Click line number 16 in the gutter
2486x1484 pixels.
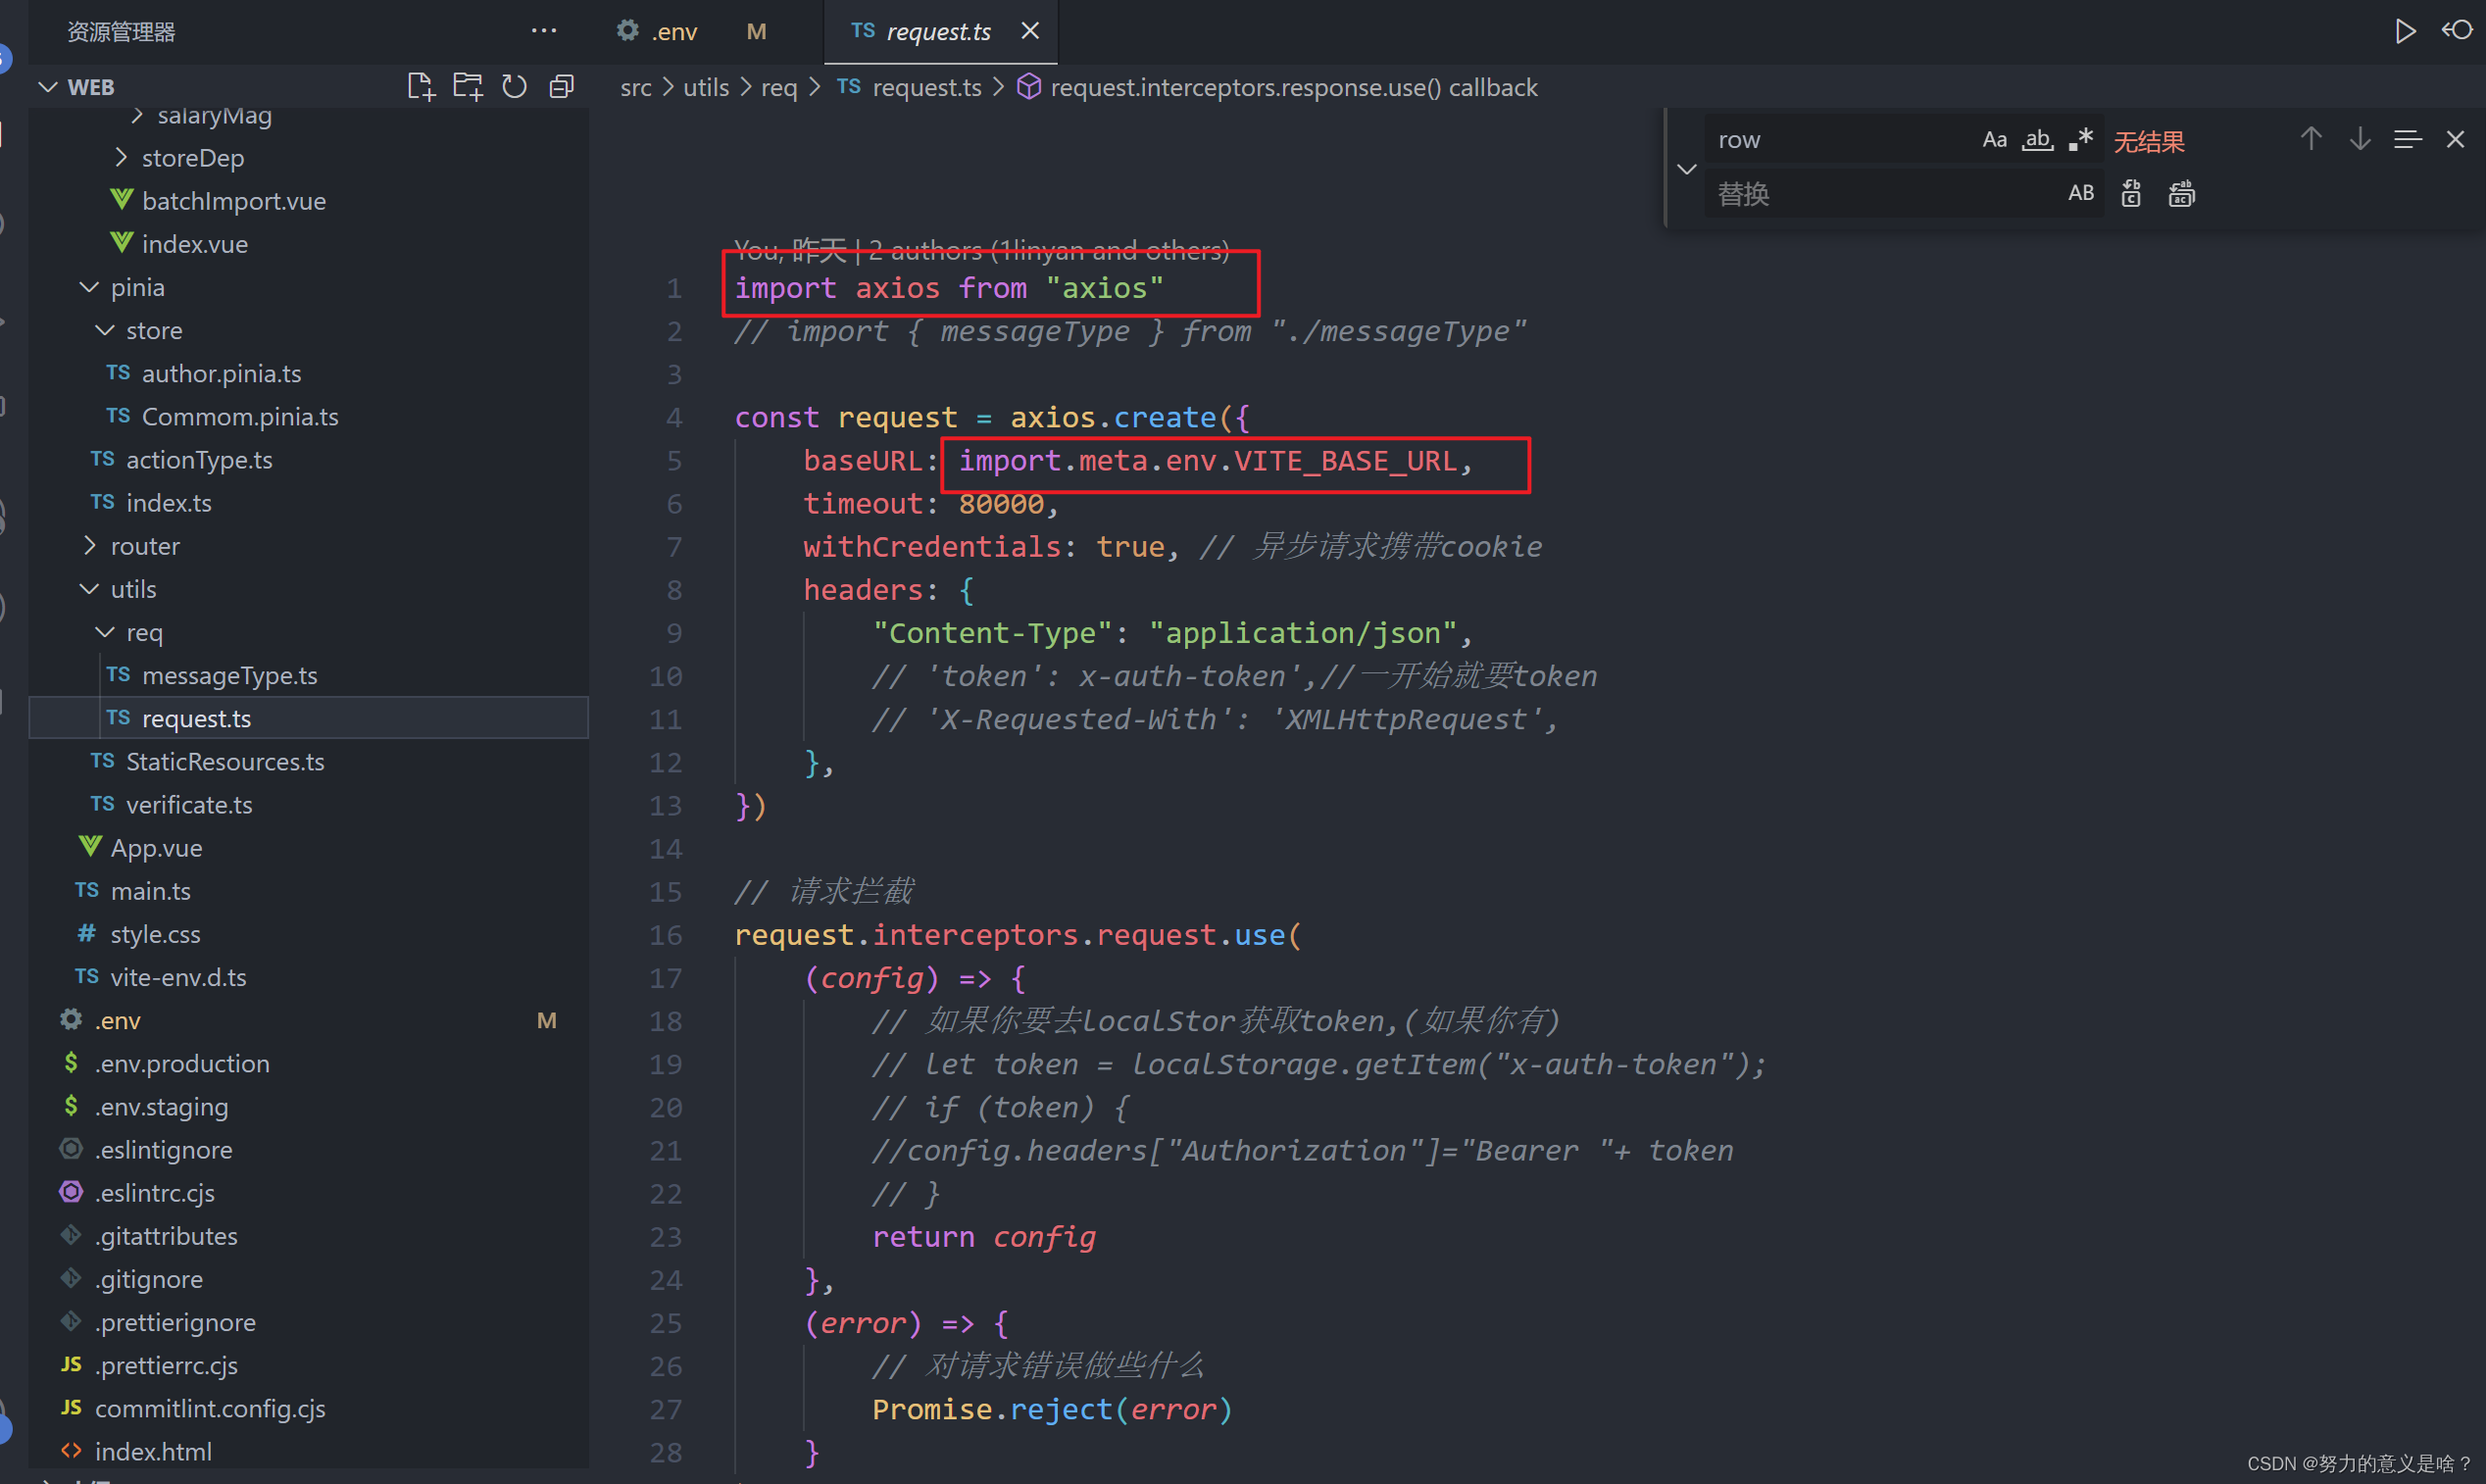pos(666,935)
